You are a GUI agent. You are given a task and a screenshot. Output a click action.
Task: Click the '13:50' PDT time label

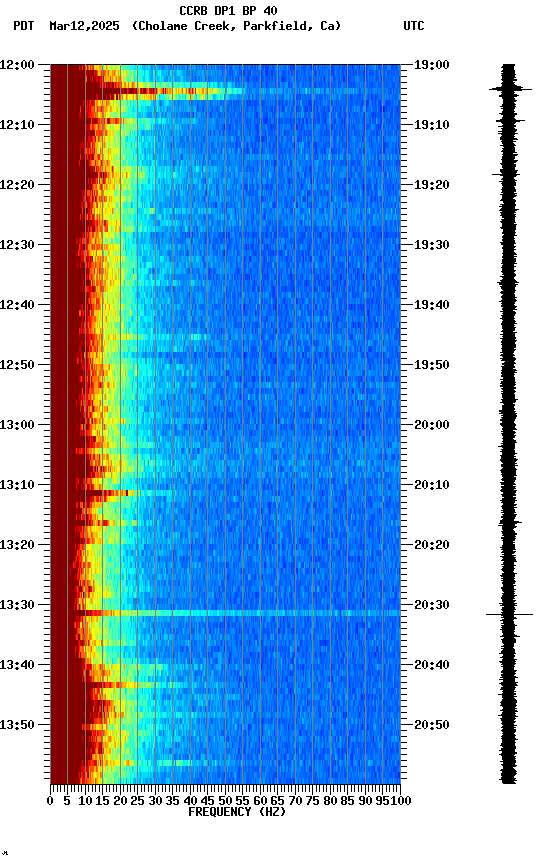17,725
